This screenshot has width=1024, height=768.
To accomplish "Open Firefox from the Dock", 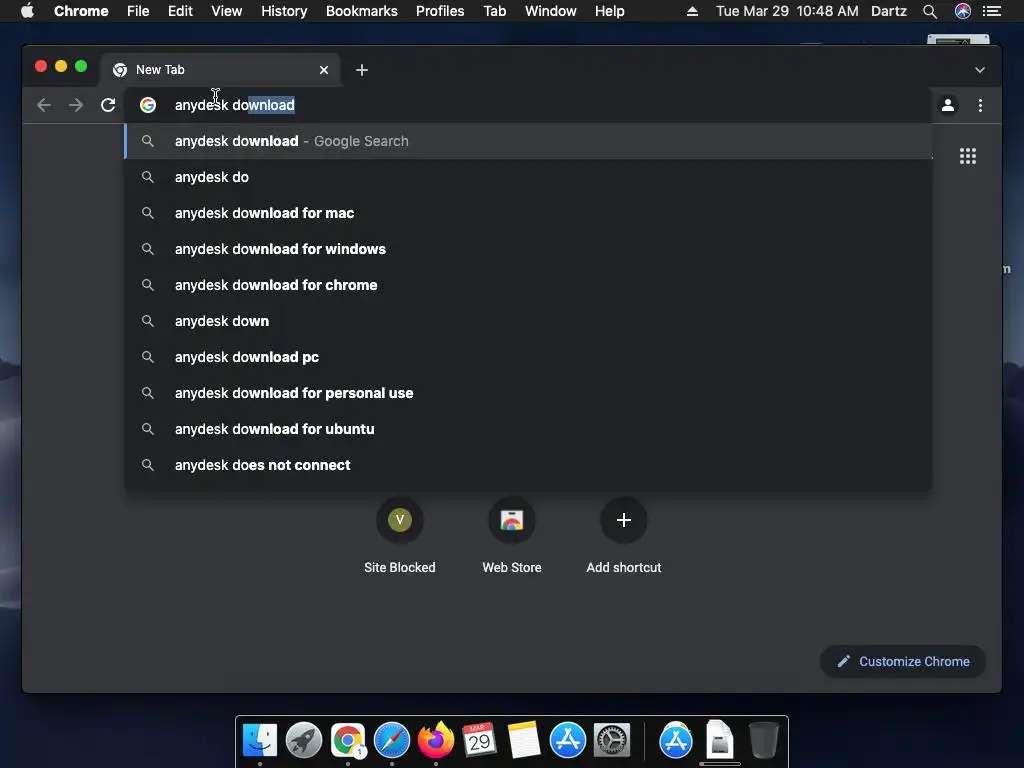I will (x=436, y=740).
